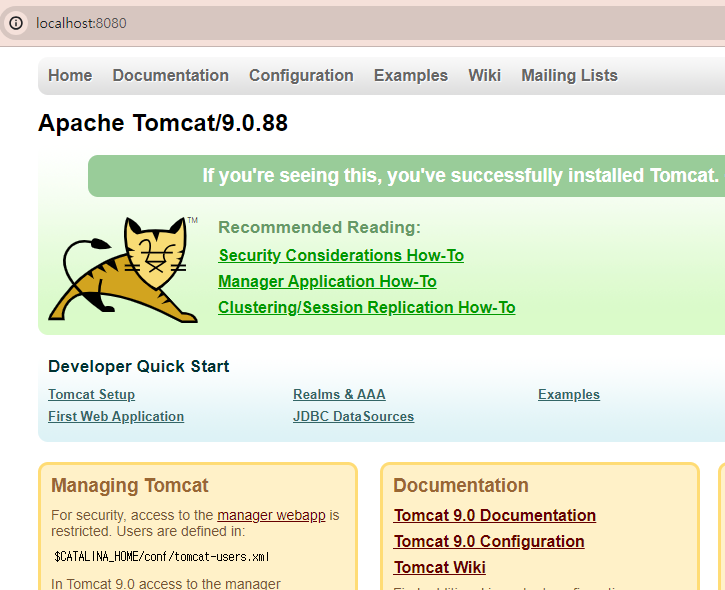This screenshot has height=590, width=725.
Task: Open Clustering/Session Replication How-To link
Action: coord(367,307)
